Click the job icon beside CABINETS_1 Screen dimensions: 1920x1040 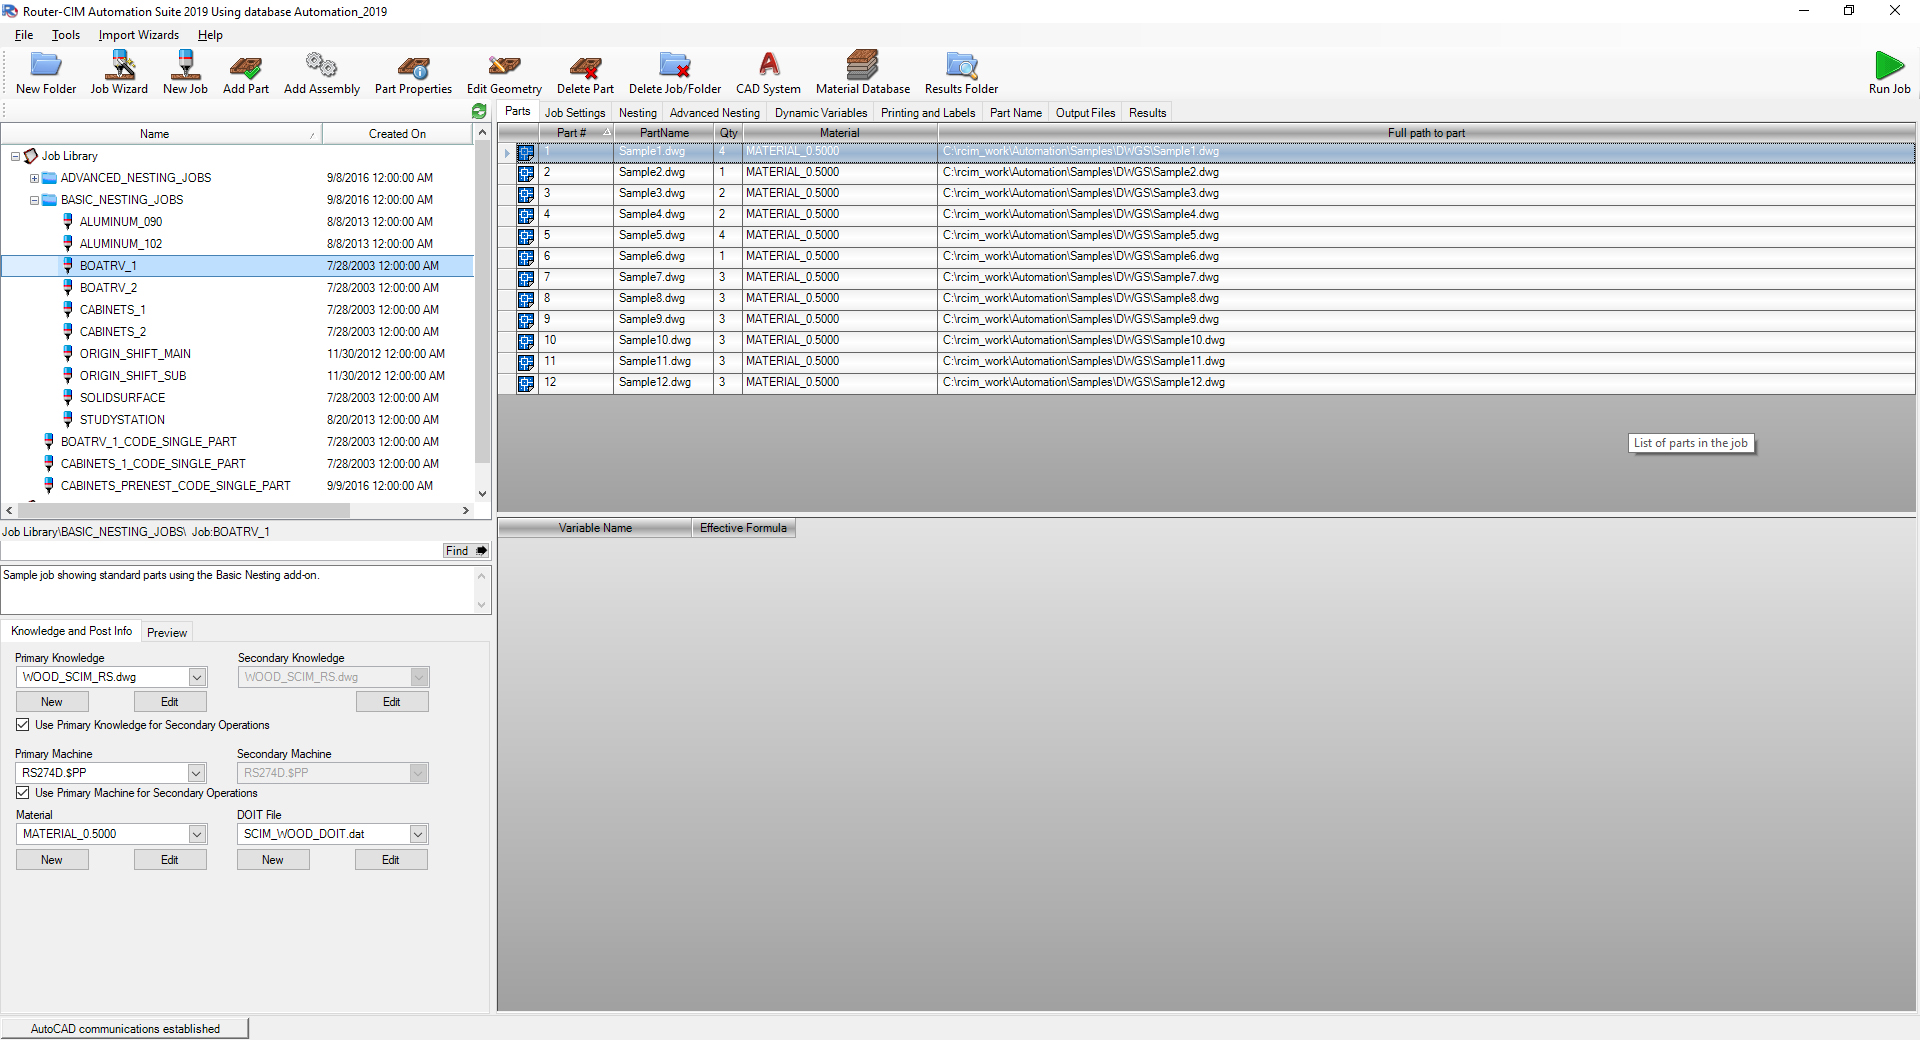click(x=68, y=309)
